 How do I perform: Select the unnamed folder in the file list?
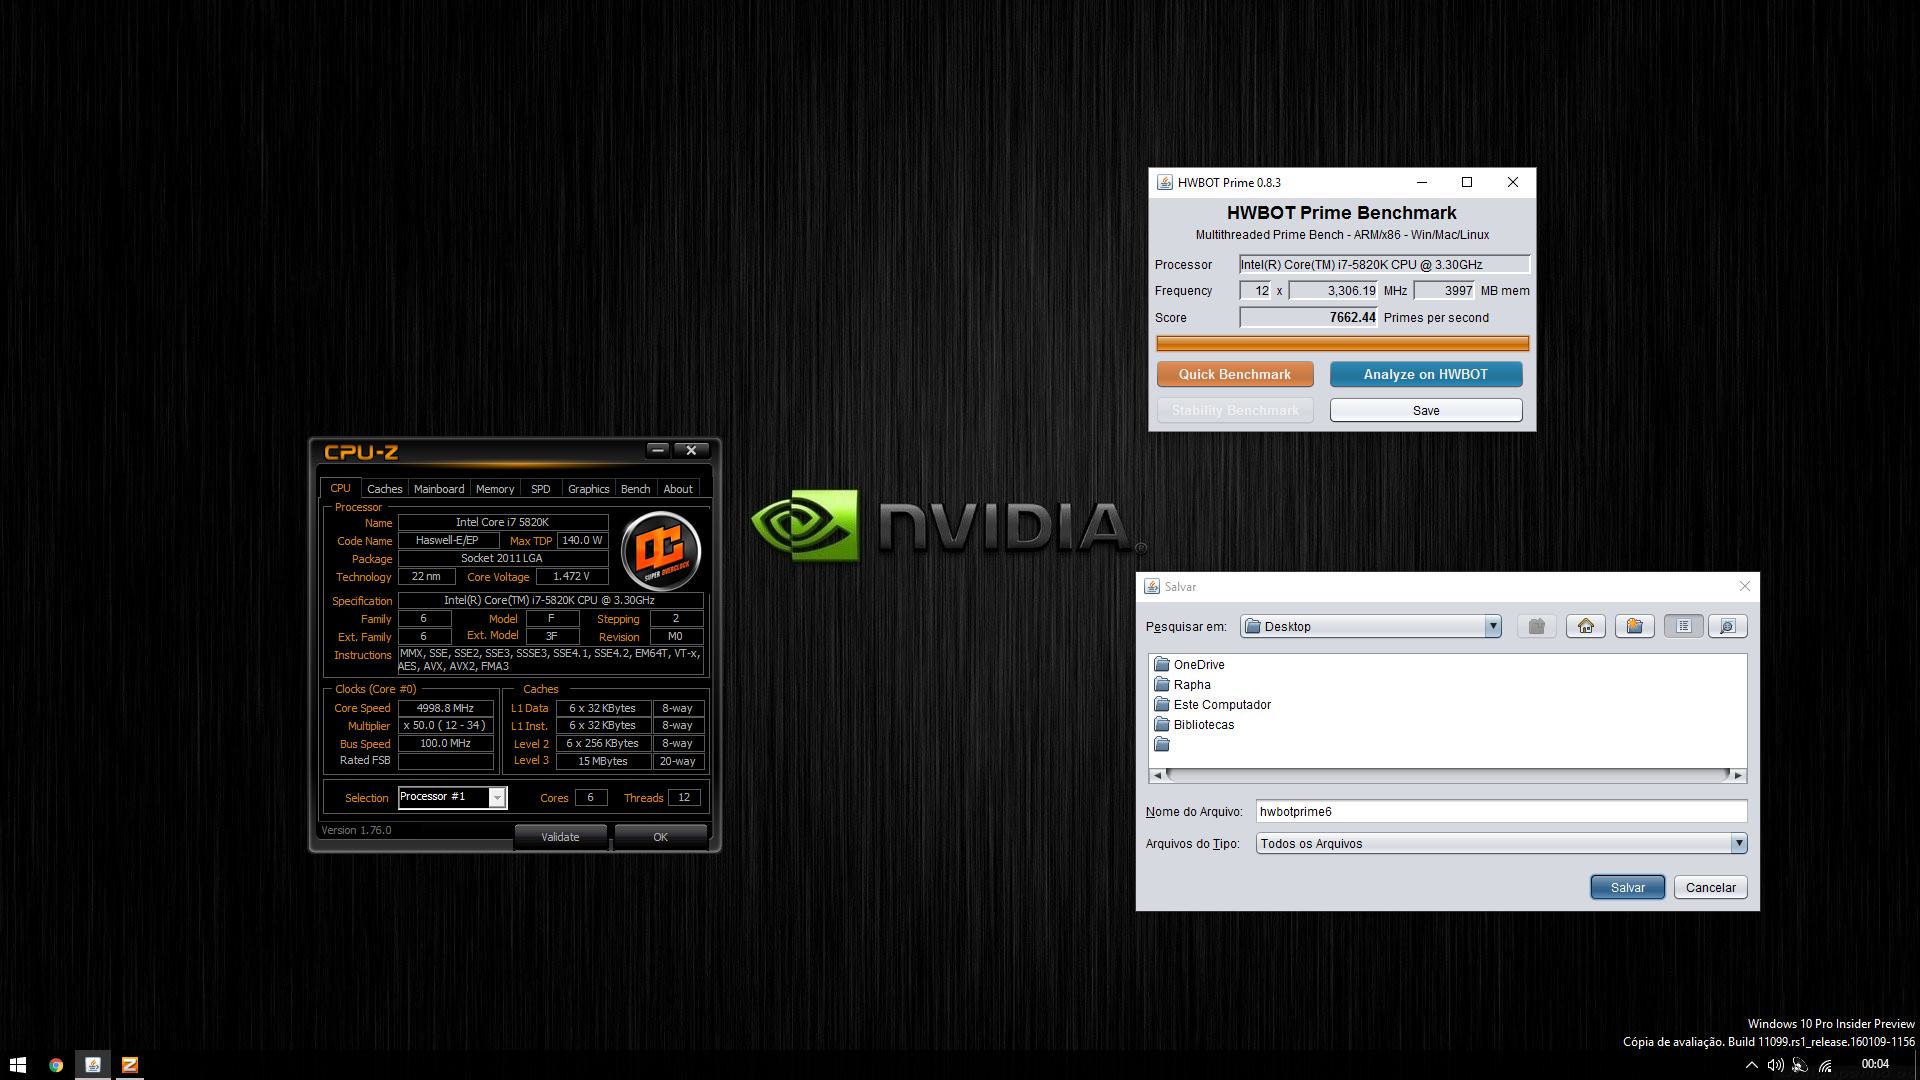[x=1162, y=744]
